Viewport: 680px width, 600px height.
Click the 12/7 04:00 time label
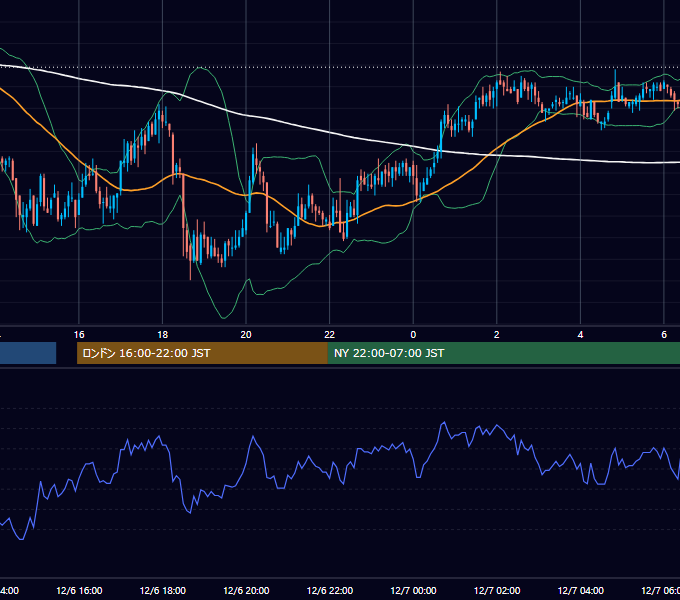tap(581, 590)
